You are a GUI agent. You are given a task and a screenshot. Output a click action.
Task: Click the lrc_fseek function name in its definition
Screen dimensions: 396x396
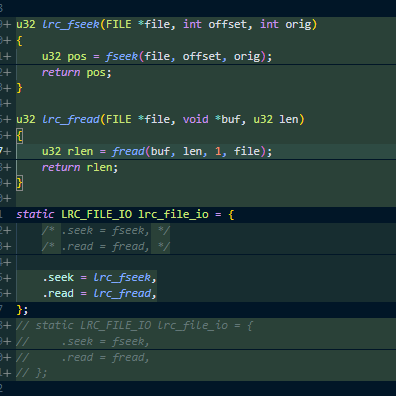coord(71,25)
